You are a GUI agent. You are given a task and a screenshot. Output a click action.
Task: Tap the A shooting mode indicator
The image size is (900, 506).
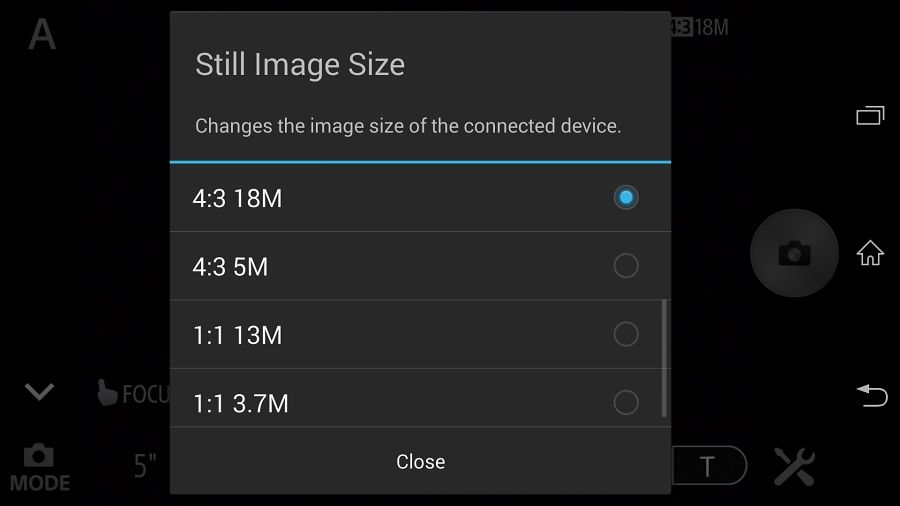click(x=42, y=34)
